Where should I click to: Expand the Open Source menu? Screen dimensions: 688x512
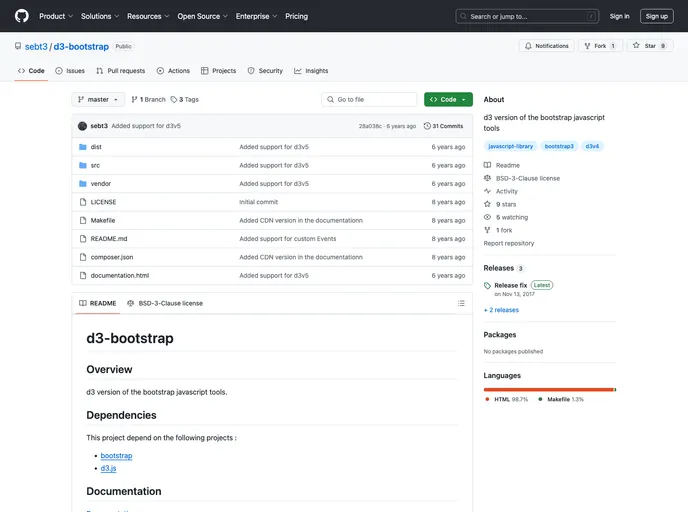click(x=202, y=16)
